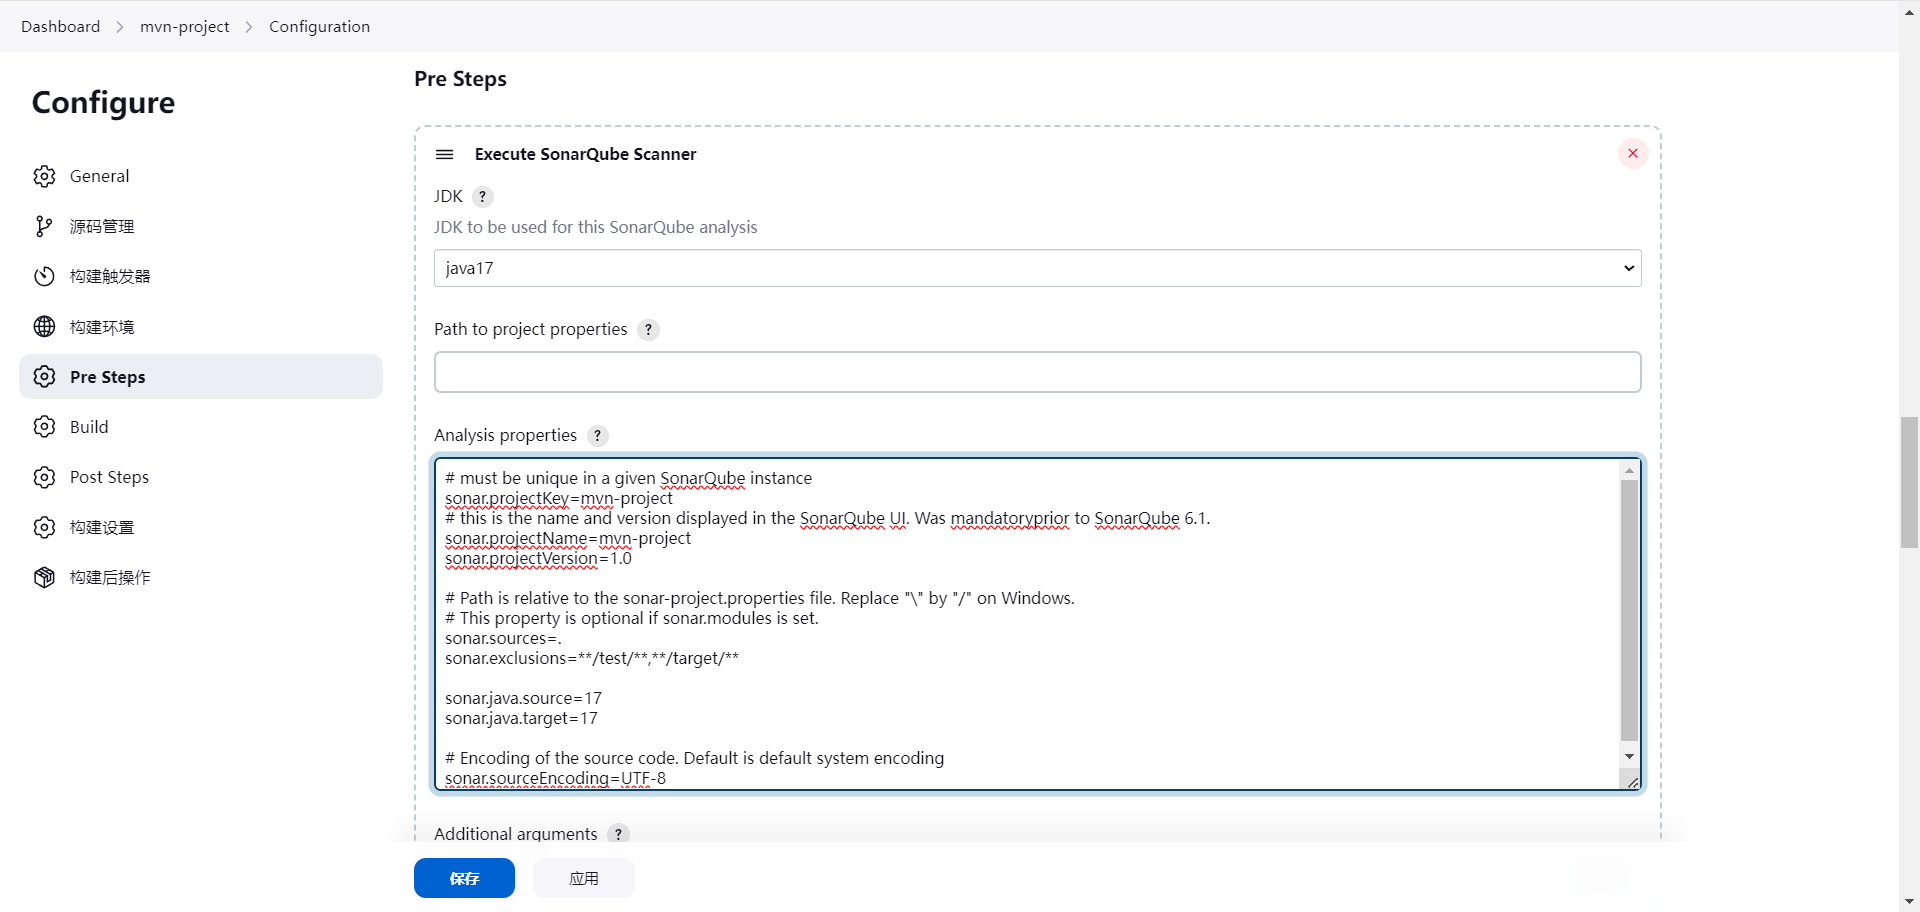Open help for the JDK field
Screen dimensions: 1920x912
pos(483,196)
